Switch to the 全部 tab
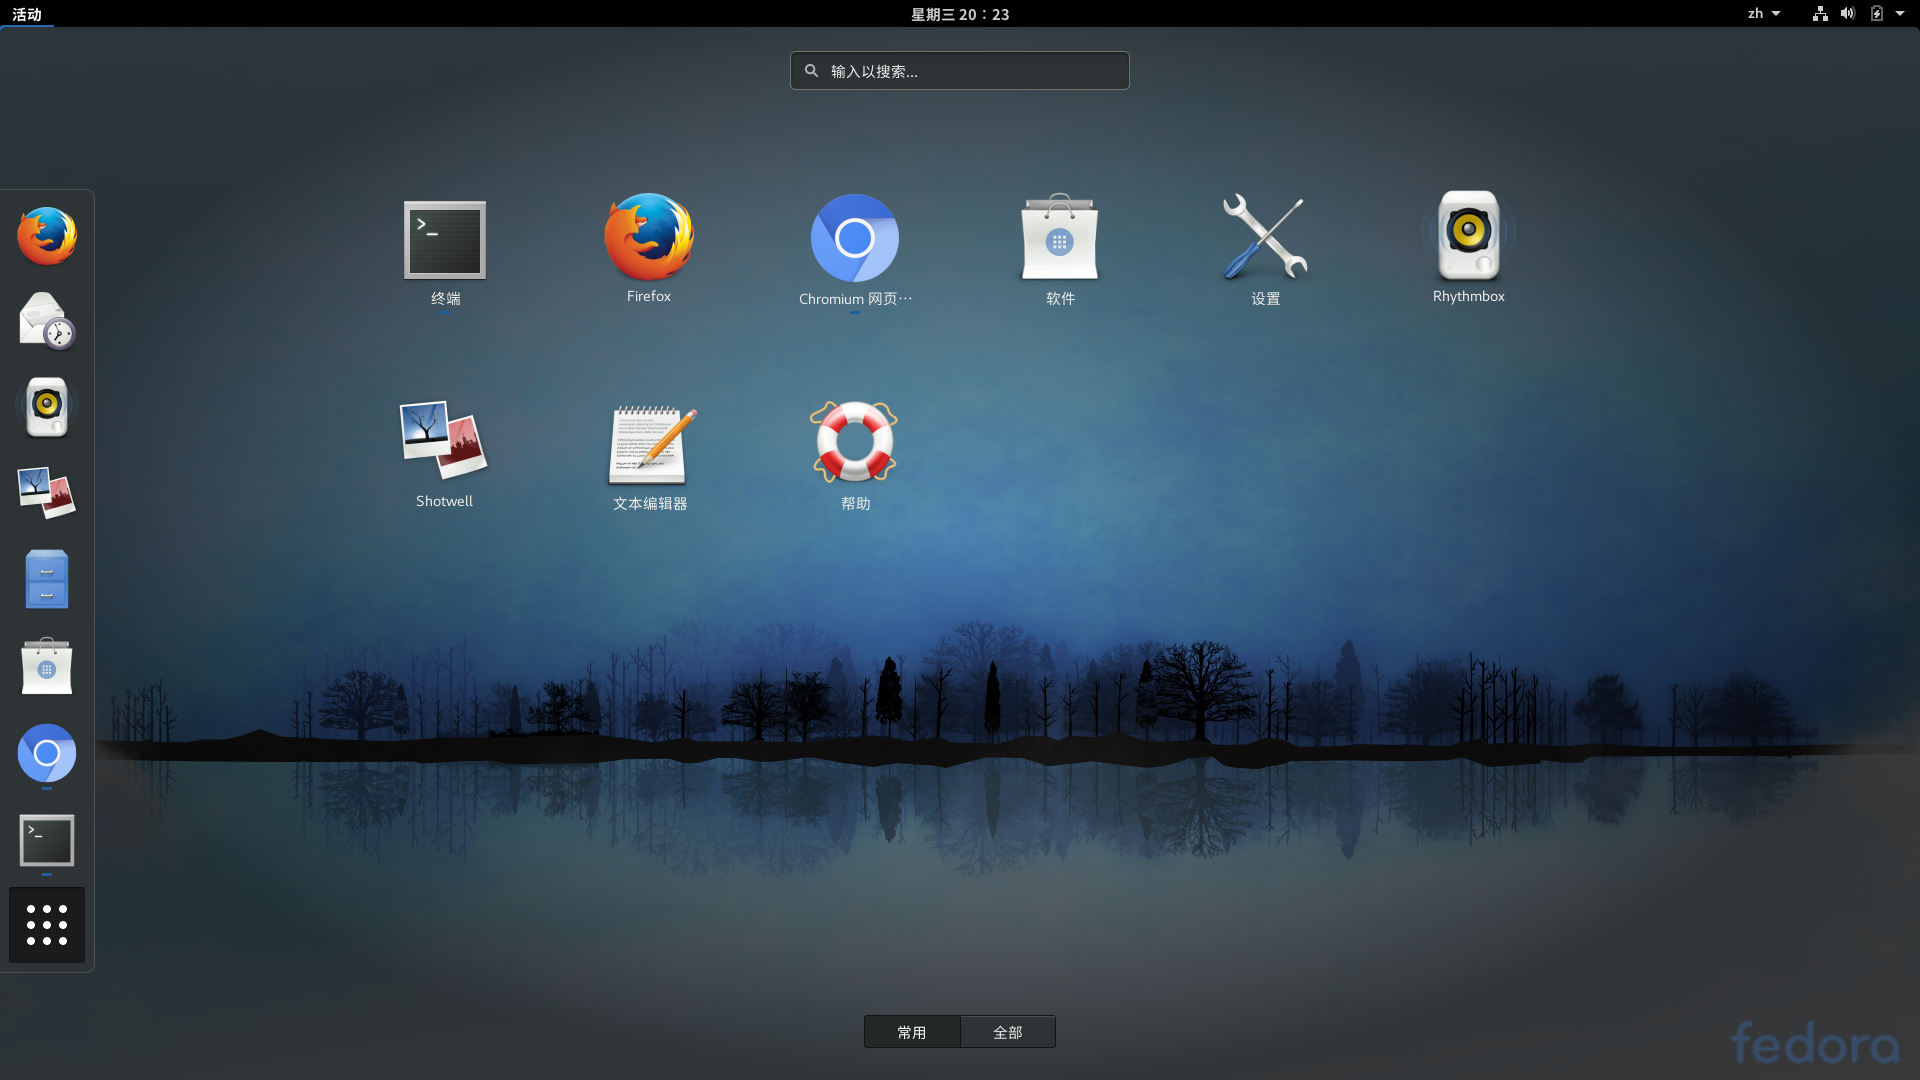This screenshot has width=1920, height=1080. point(1008,1032)
